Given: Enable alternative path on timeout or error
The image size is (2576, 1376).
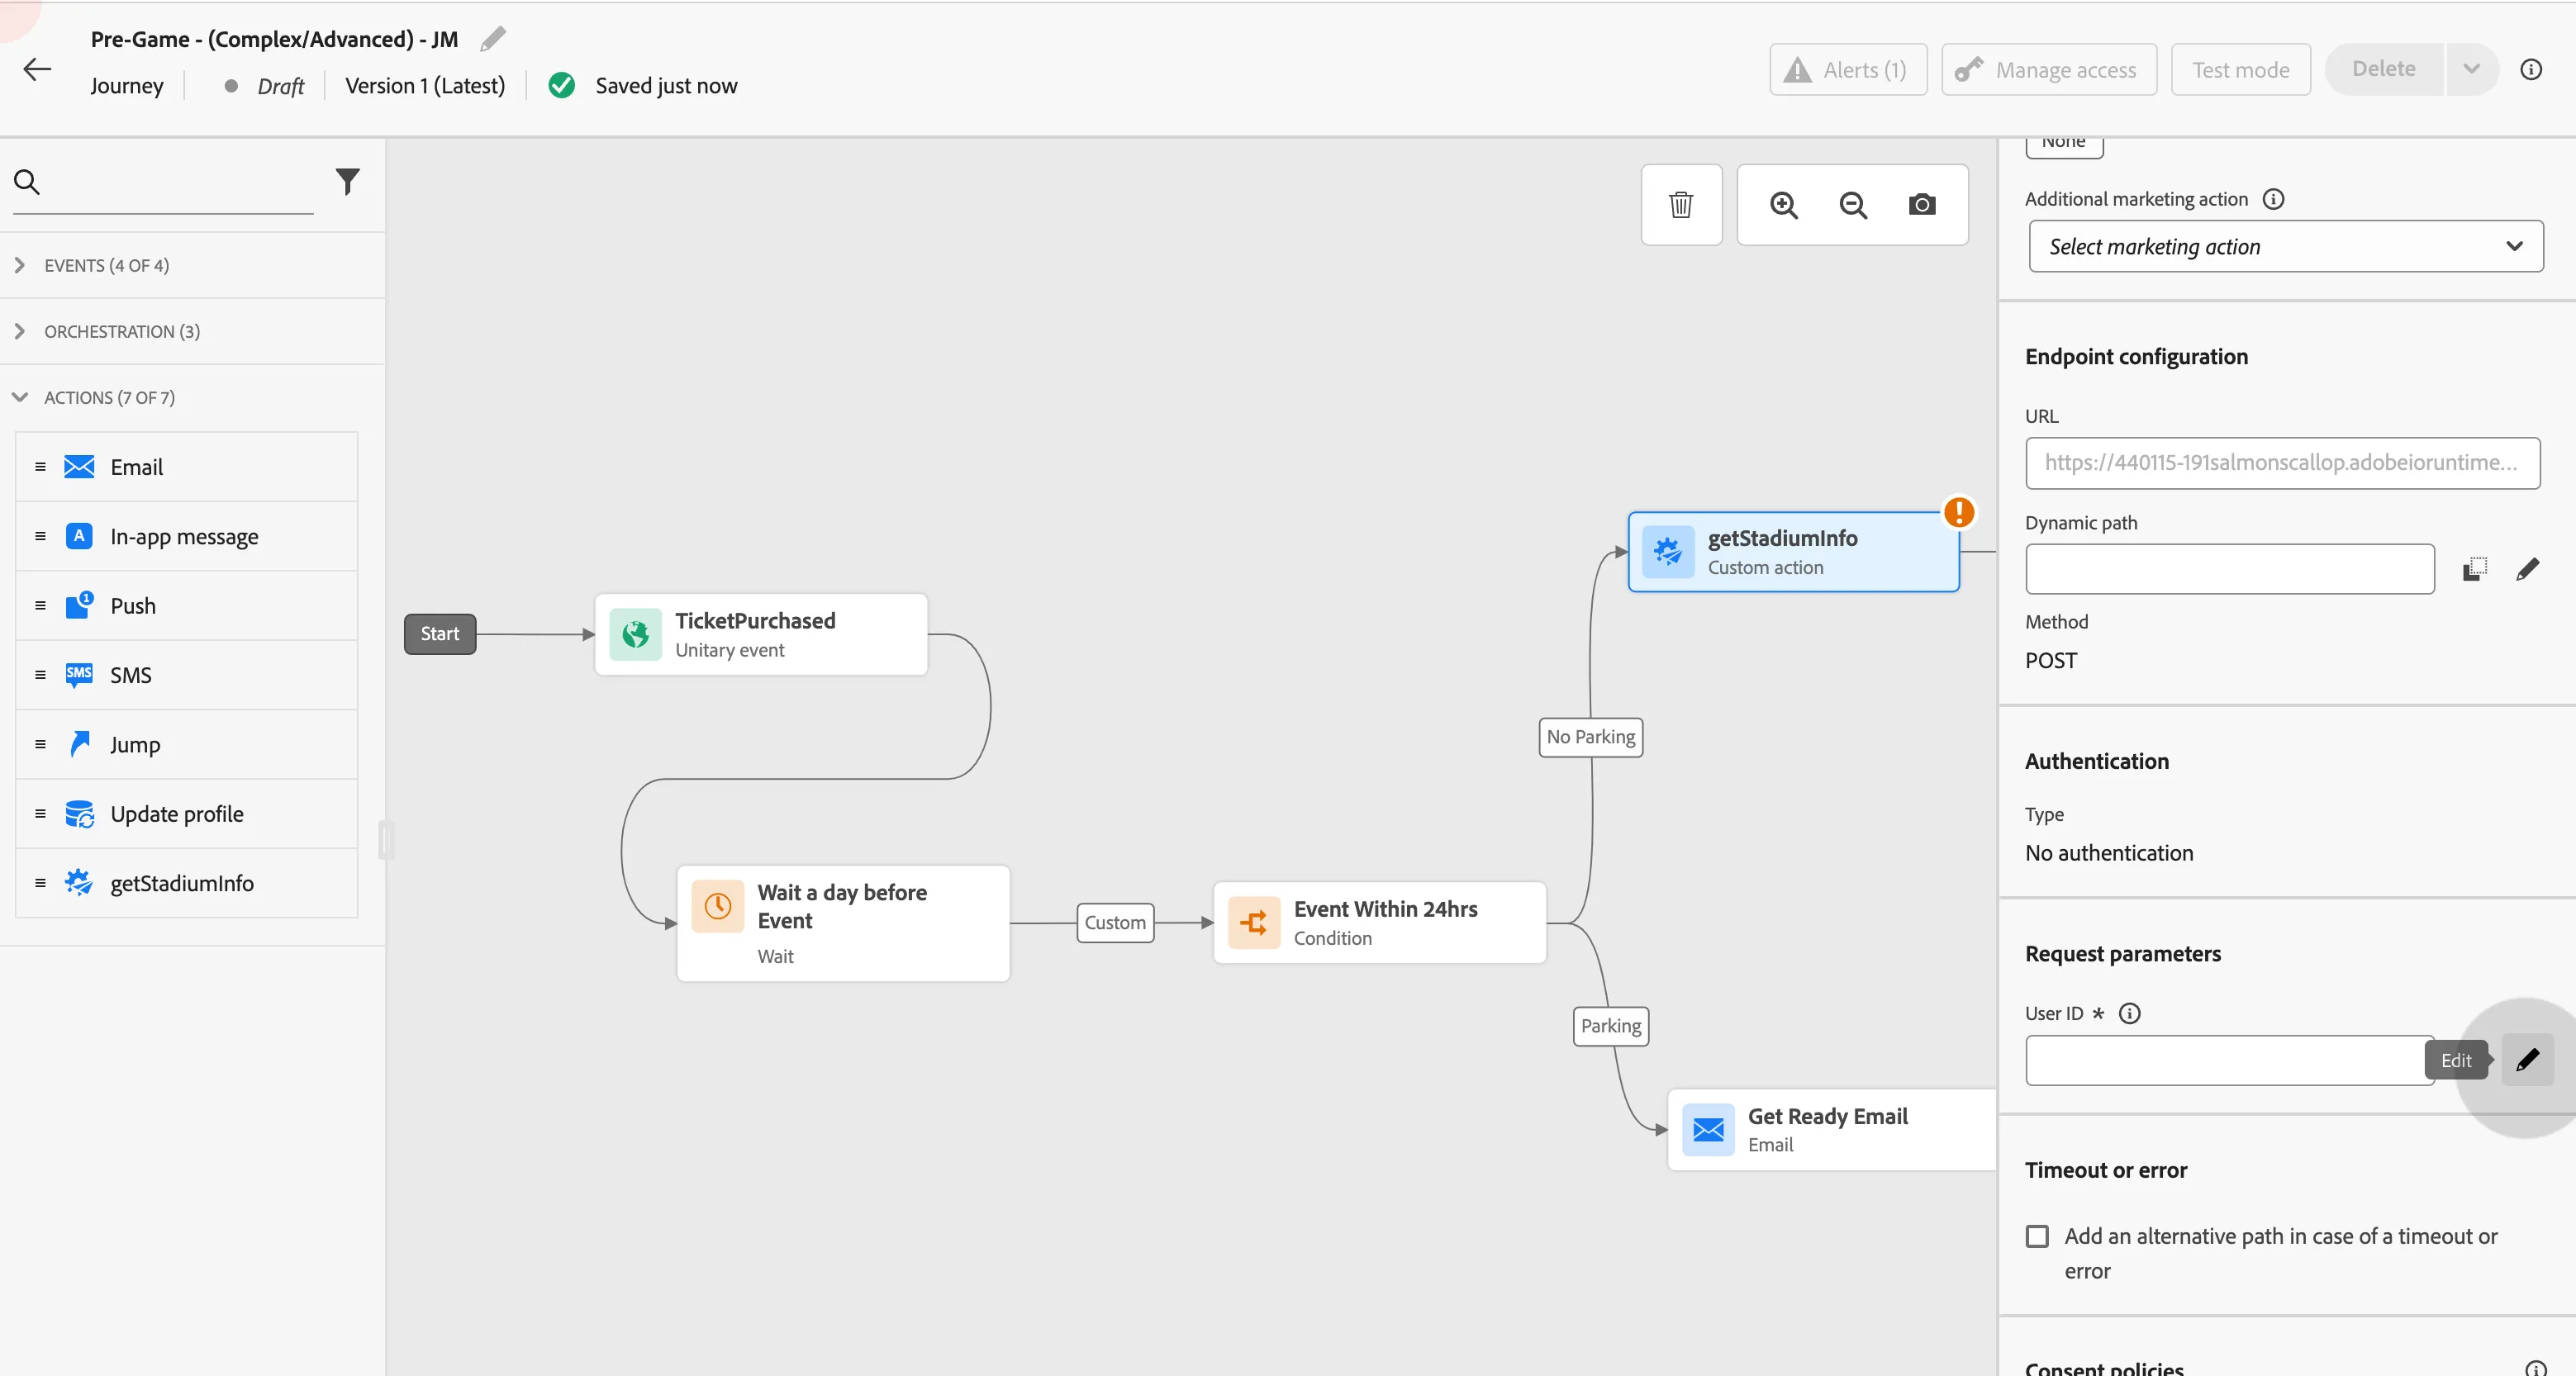Looking at the screenshot, I should tap(2036, 1236).
